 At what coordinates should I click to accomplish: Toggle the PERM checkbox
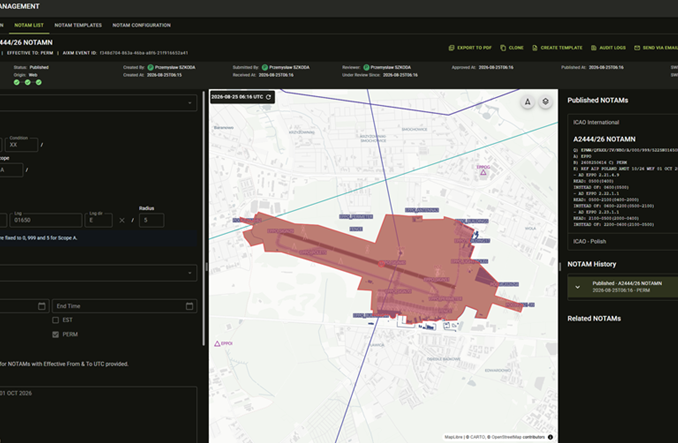click(55, 335)
